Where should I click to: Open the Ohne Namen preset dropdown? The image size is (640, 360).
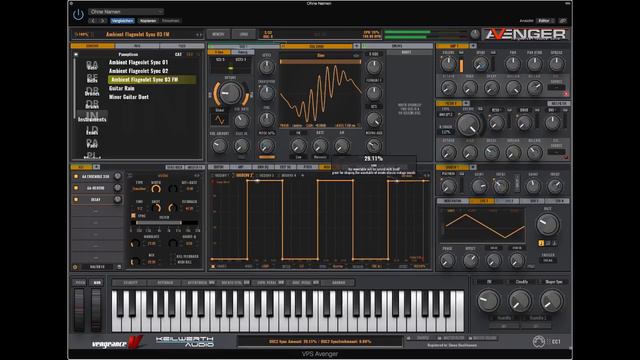click(x=127, y=11)
